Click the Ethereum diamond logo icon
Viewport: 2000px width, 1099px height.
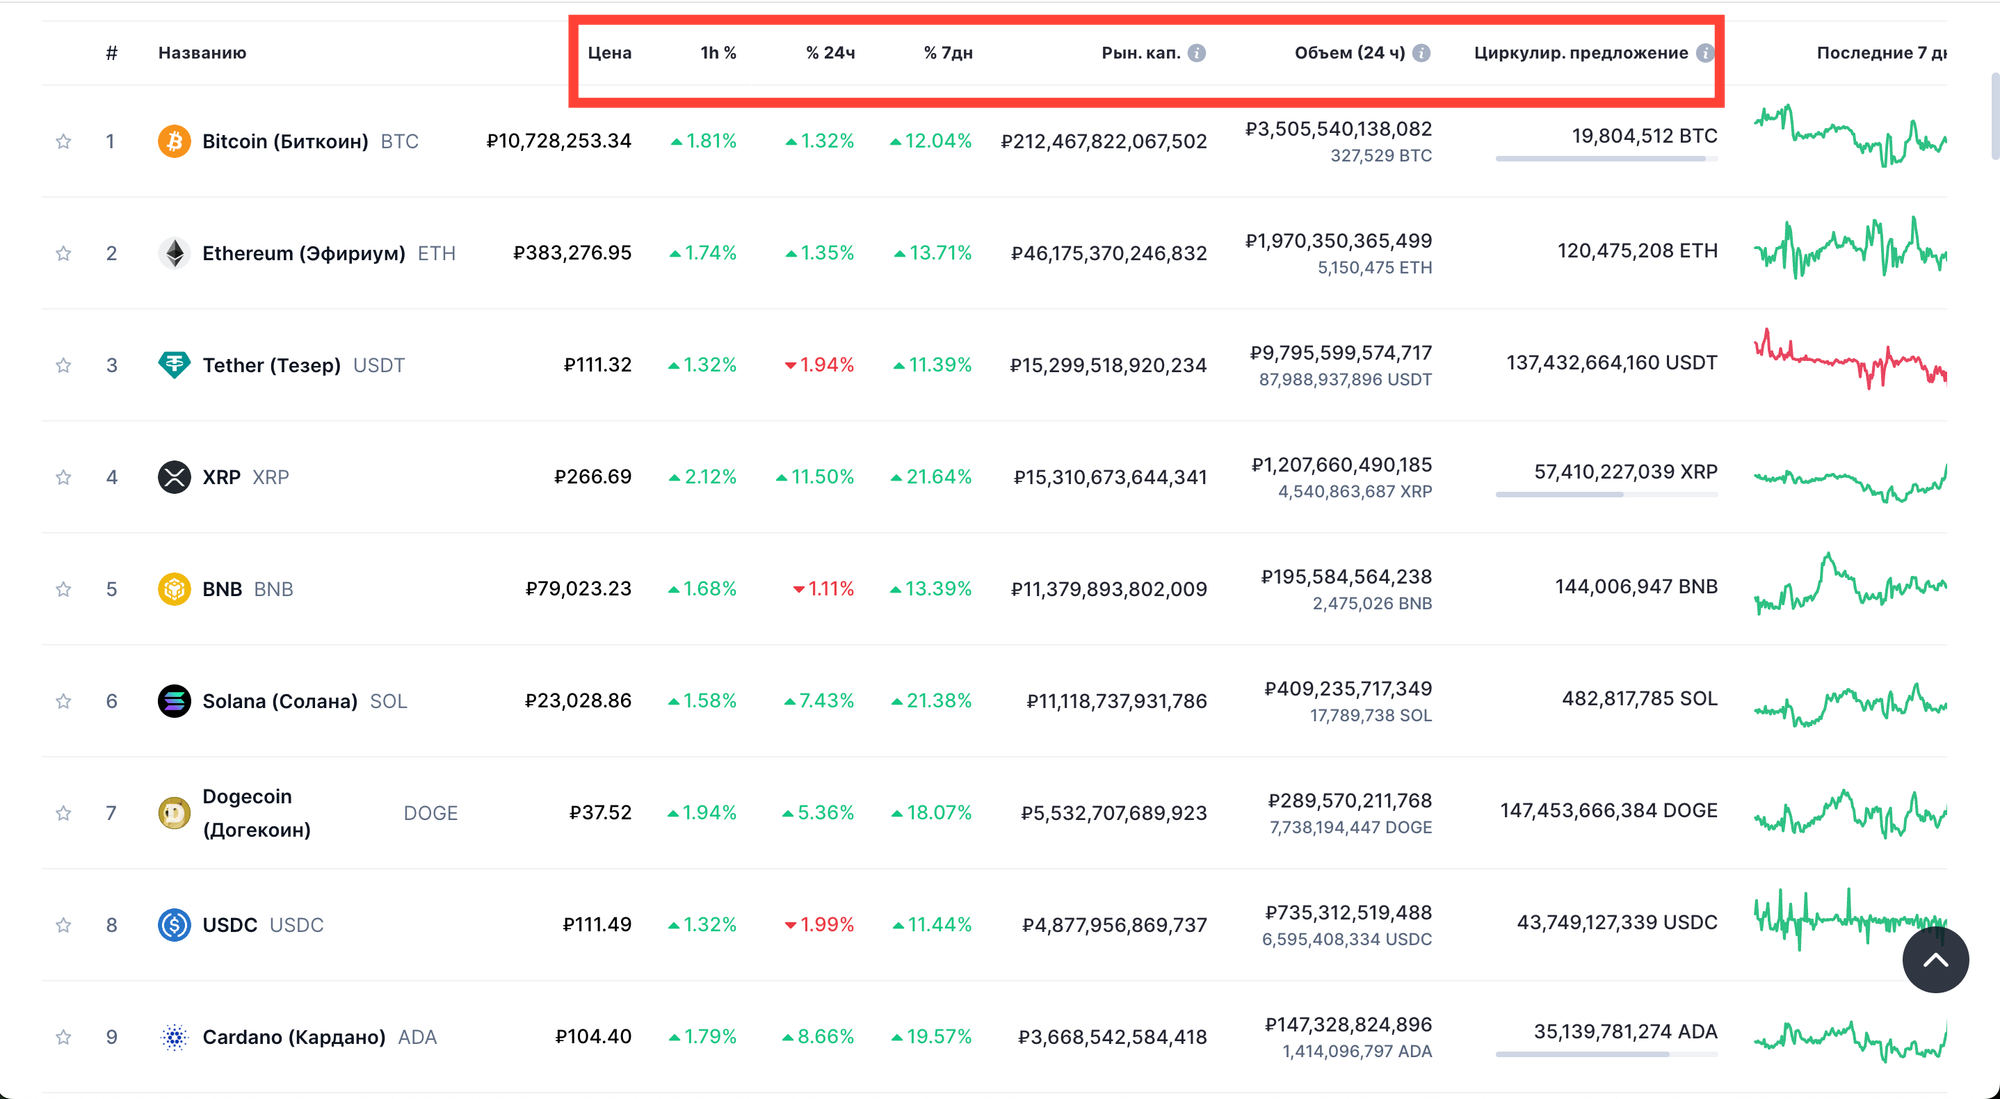174,253
